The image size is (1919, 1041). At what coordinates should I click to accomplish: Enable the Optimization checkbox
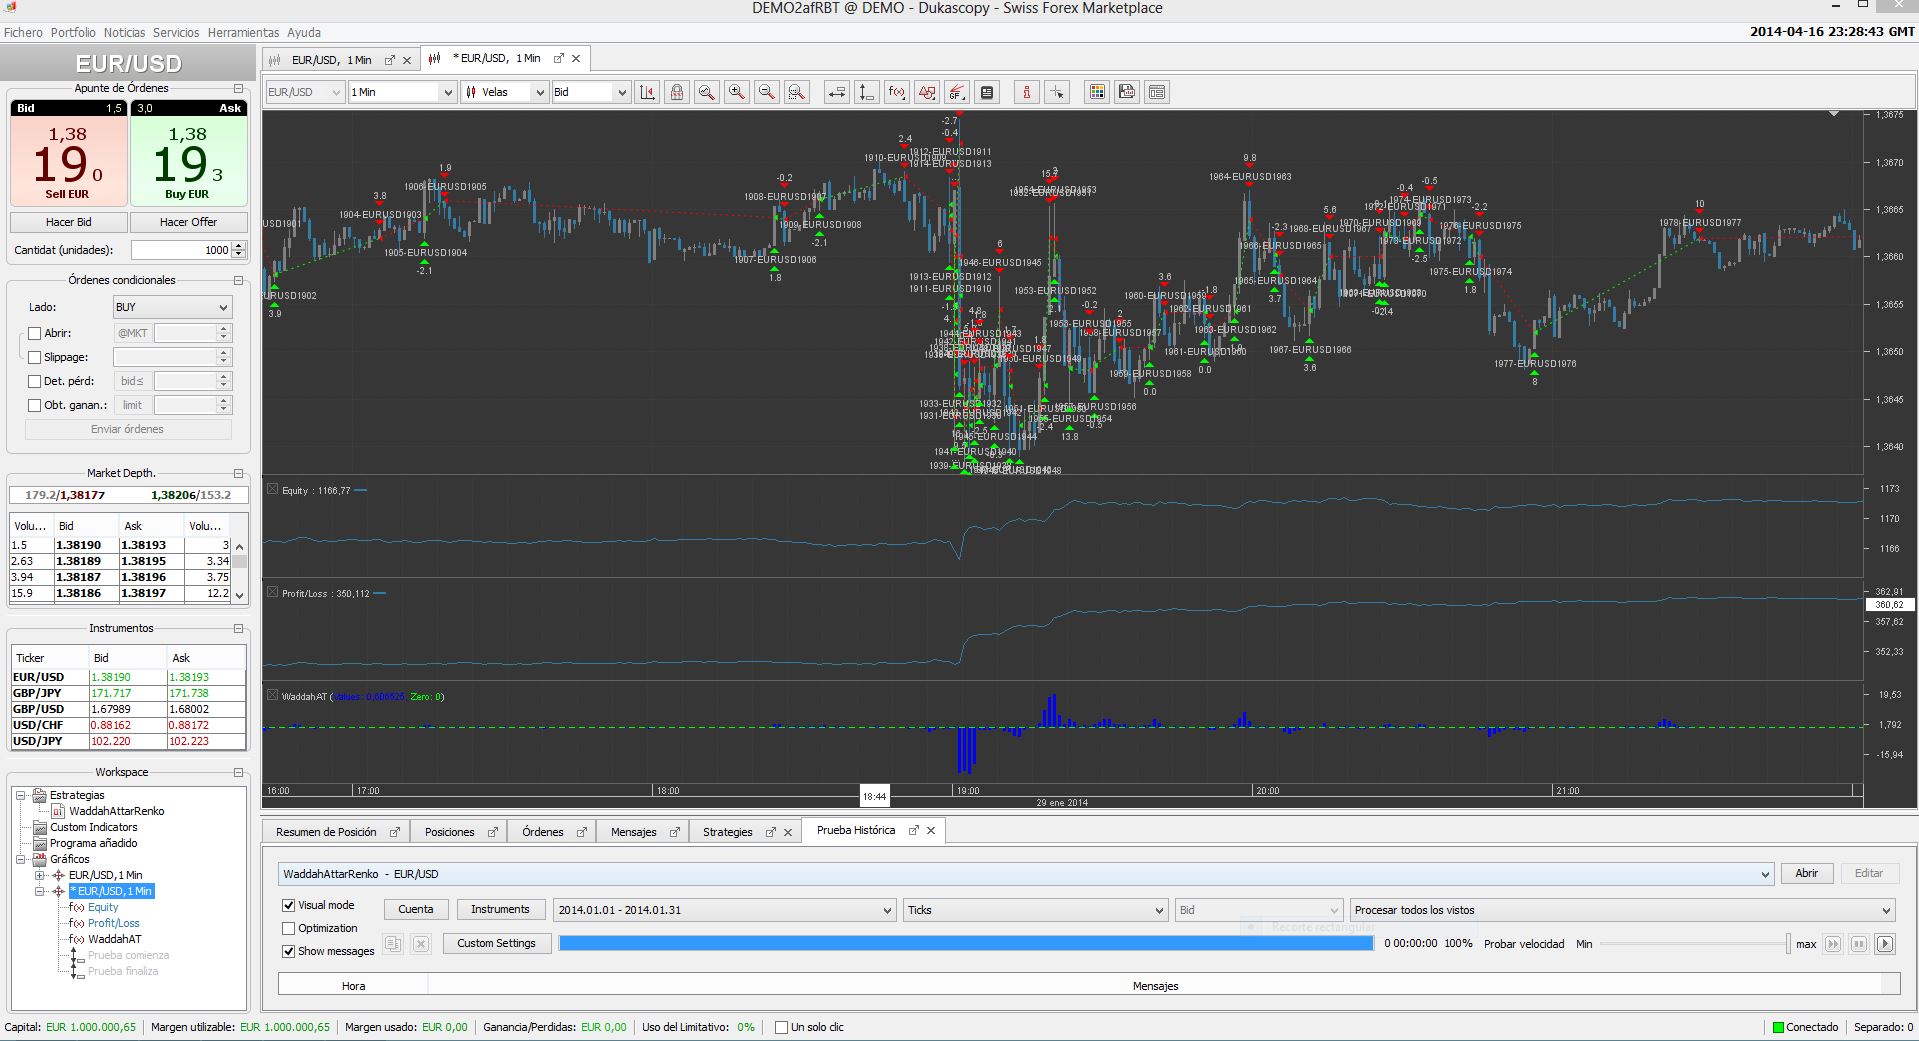pyautogui.click(x=289, y=928)
